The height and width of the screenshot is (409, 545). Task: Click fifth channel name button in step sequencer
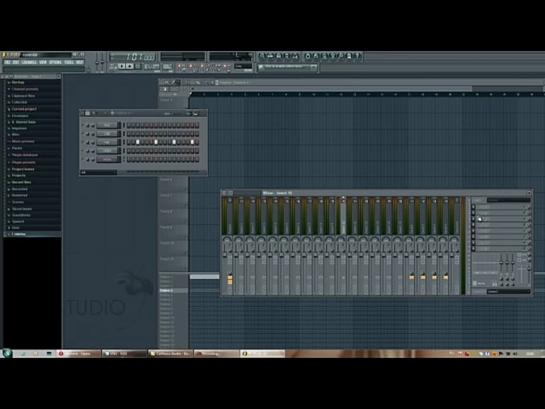point(108,159)
